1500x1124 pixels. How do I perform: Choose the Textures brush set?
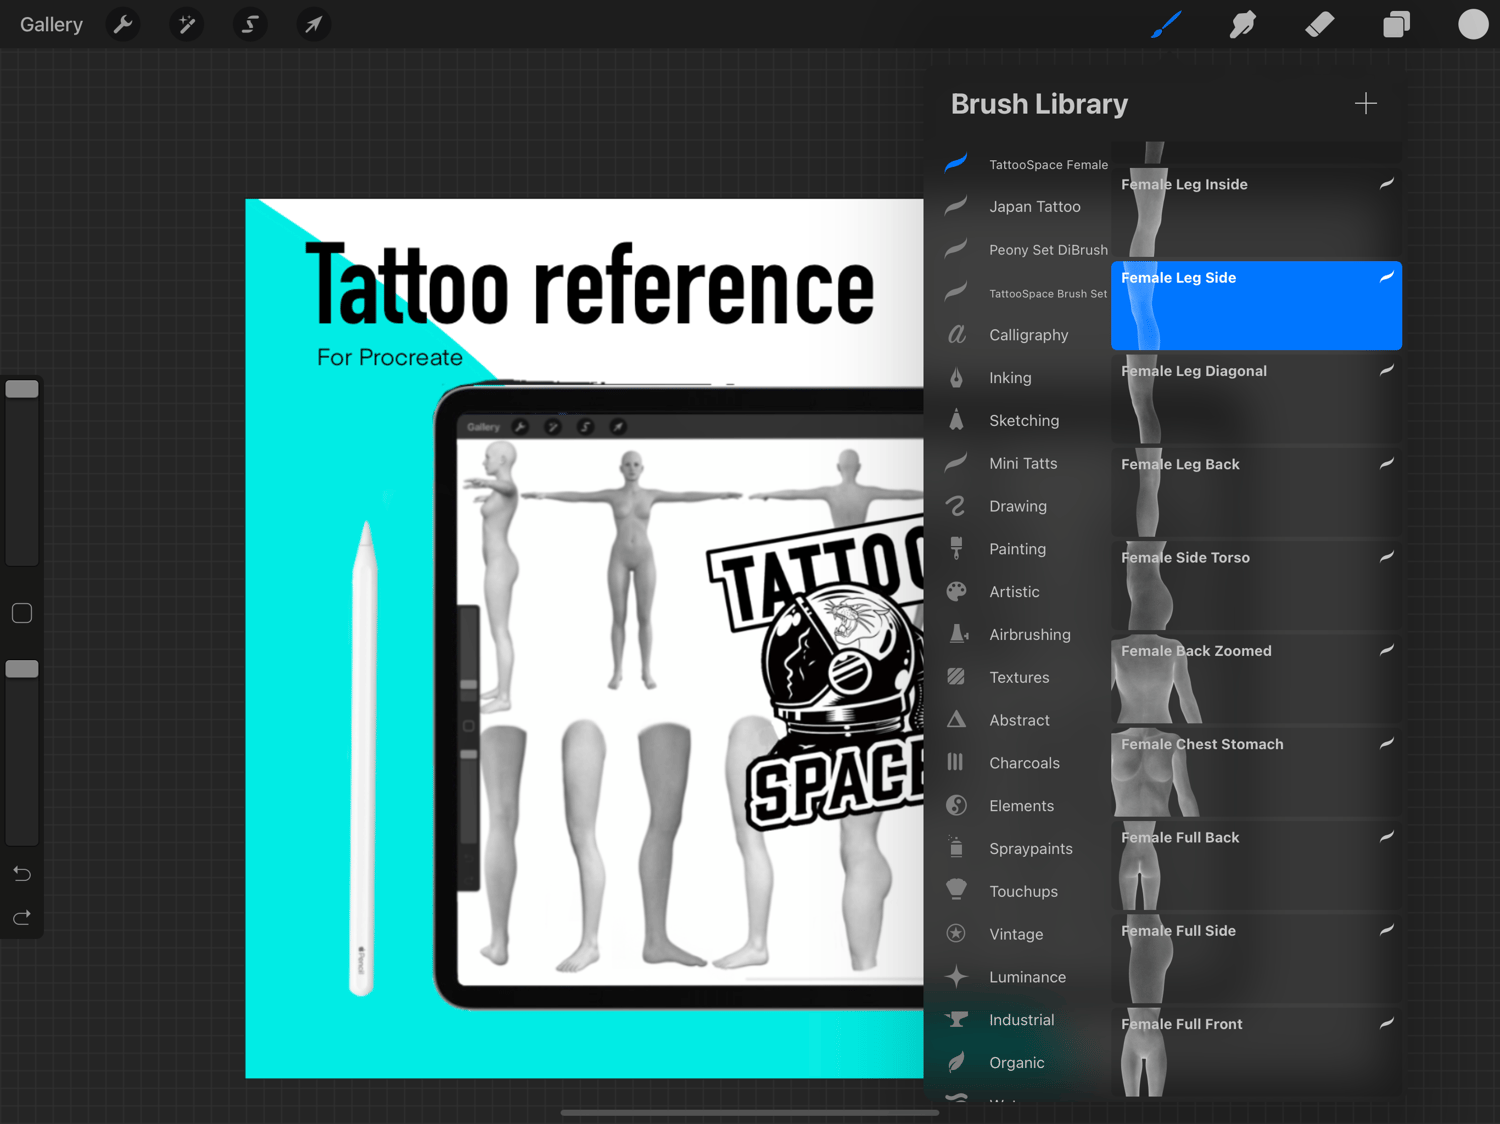click(x=1026, y=678)
